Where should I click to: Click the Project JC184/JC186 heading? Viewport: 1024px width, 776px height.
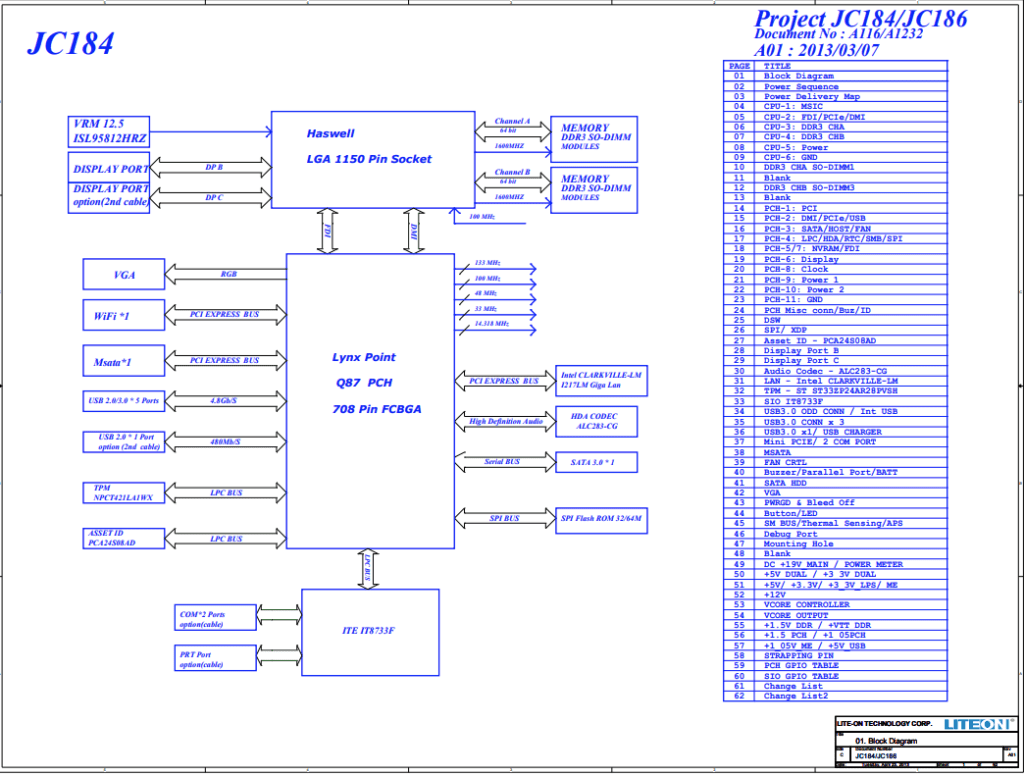[861, 18]
